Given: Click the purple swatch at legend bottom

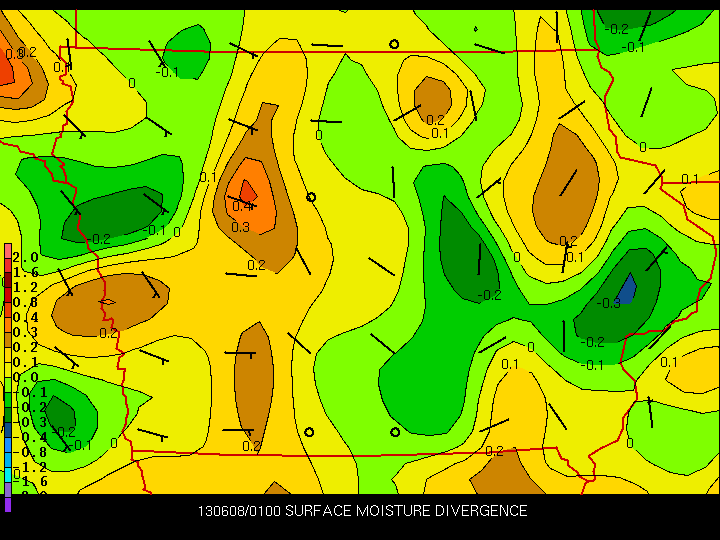Looking at the screenshot, I should point(8,505).
